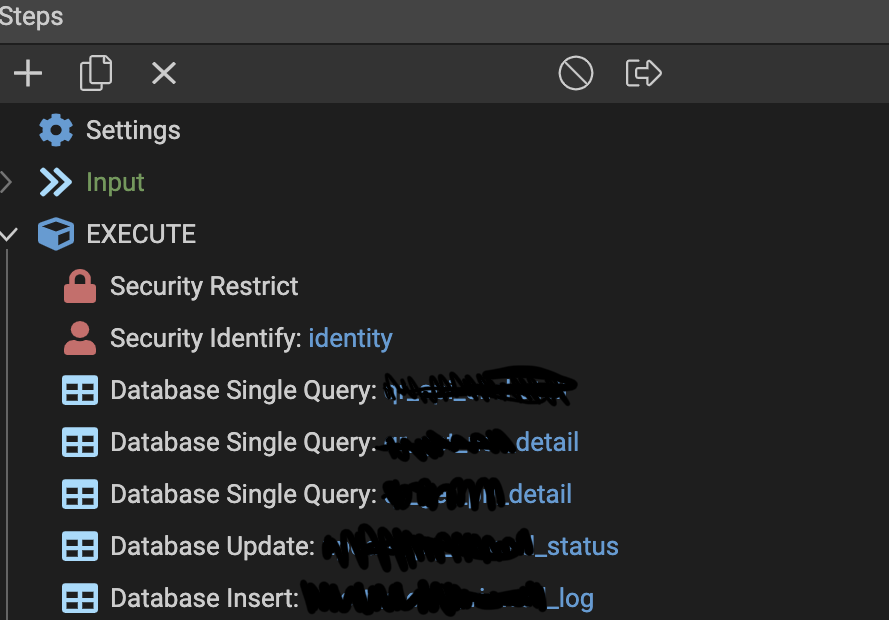Screen dimensions: 889x620
Task: Click the Database Update table icon
Action: point(79,546)
